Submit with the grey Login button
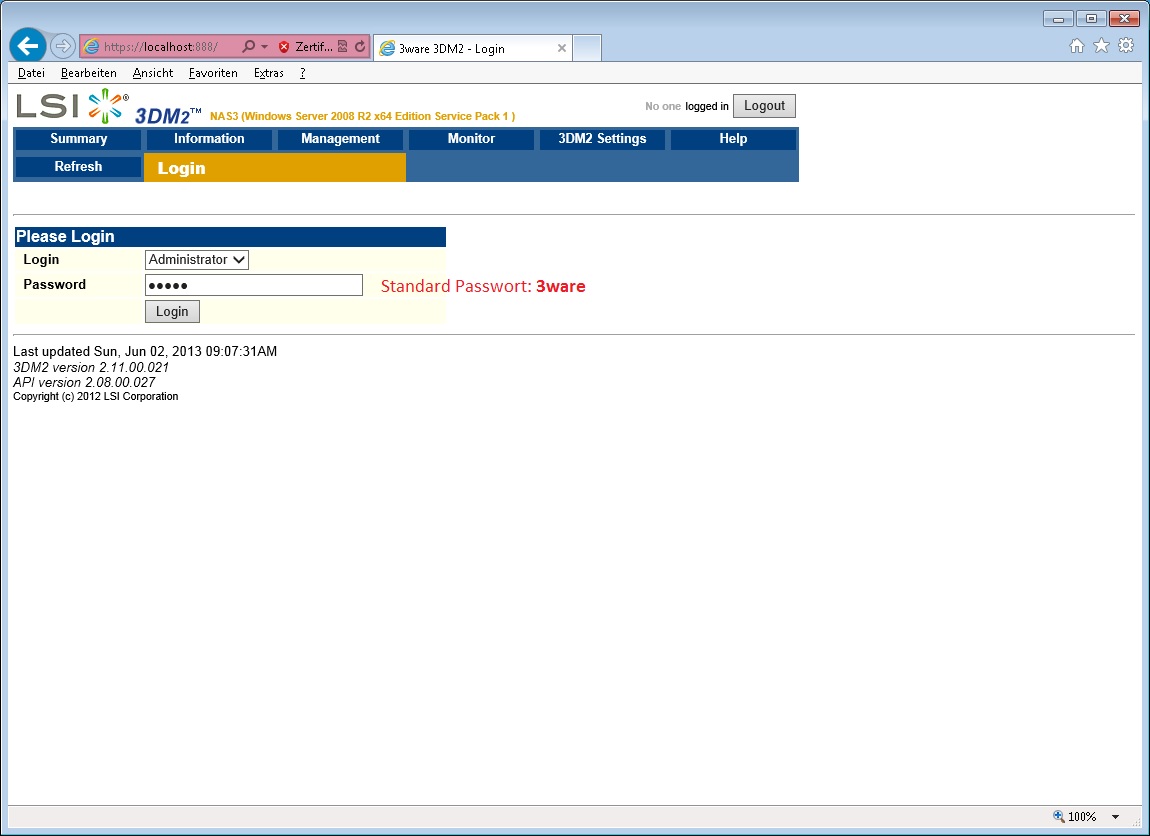 tap(172, 312)
